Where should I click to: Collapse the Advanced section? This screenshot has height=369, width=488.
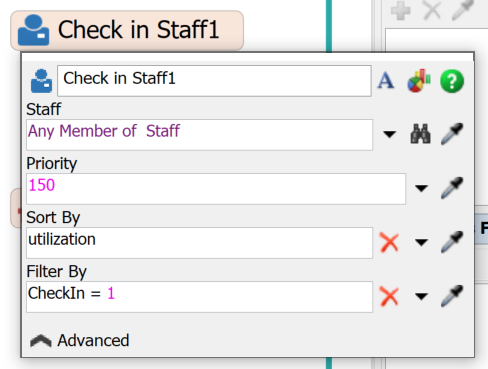click(80, 341)
